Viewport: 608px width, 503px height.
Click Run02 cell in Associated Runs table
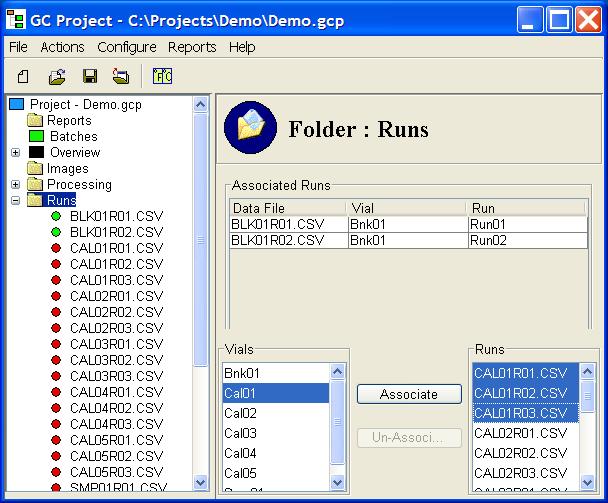point(528,240)
